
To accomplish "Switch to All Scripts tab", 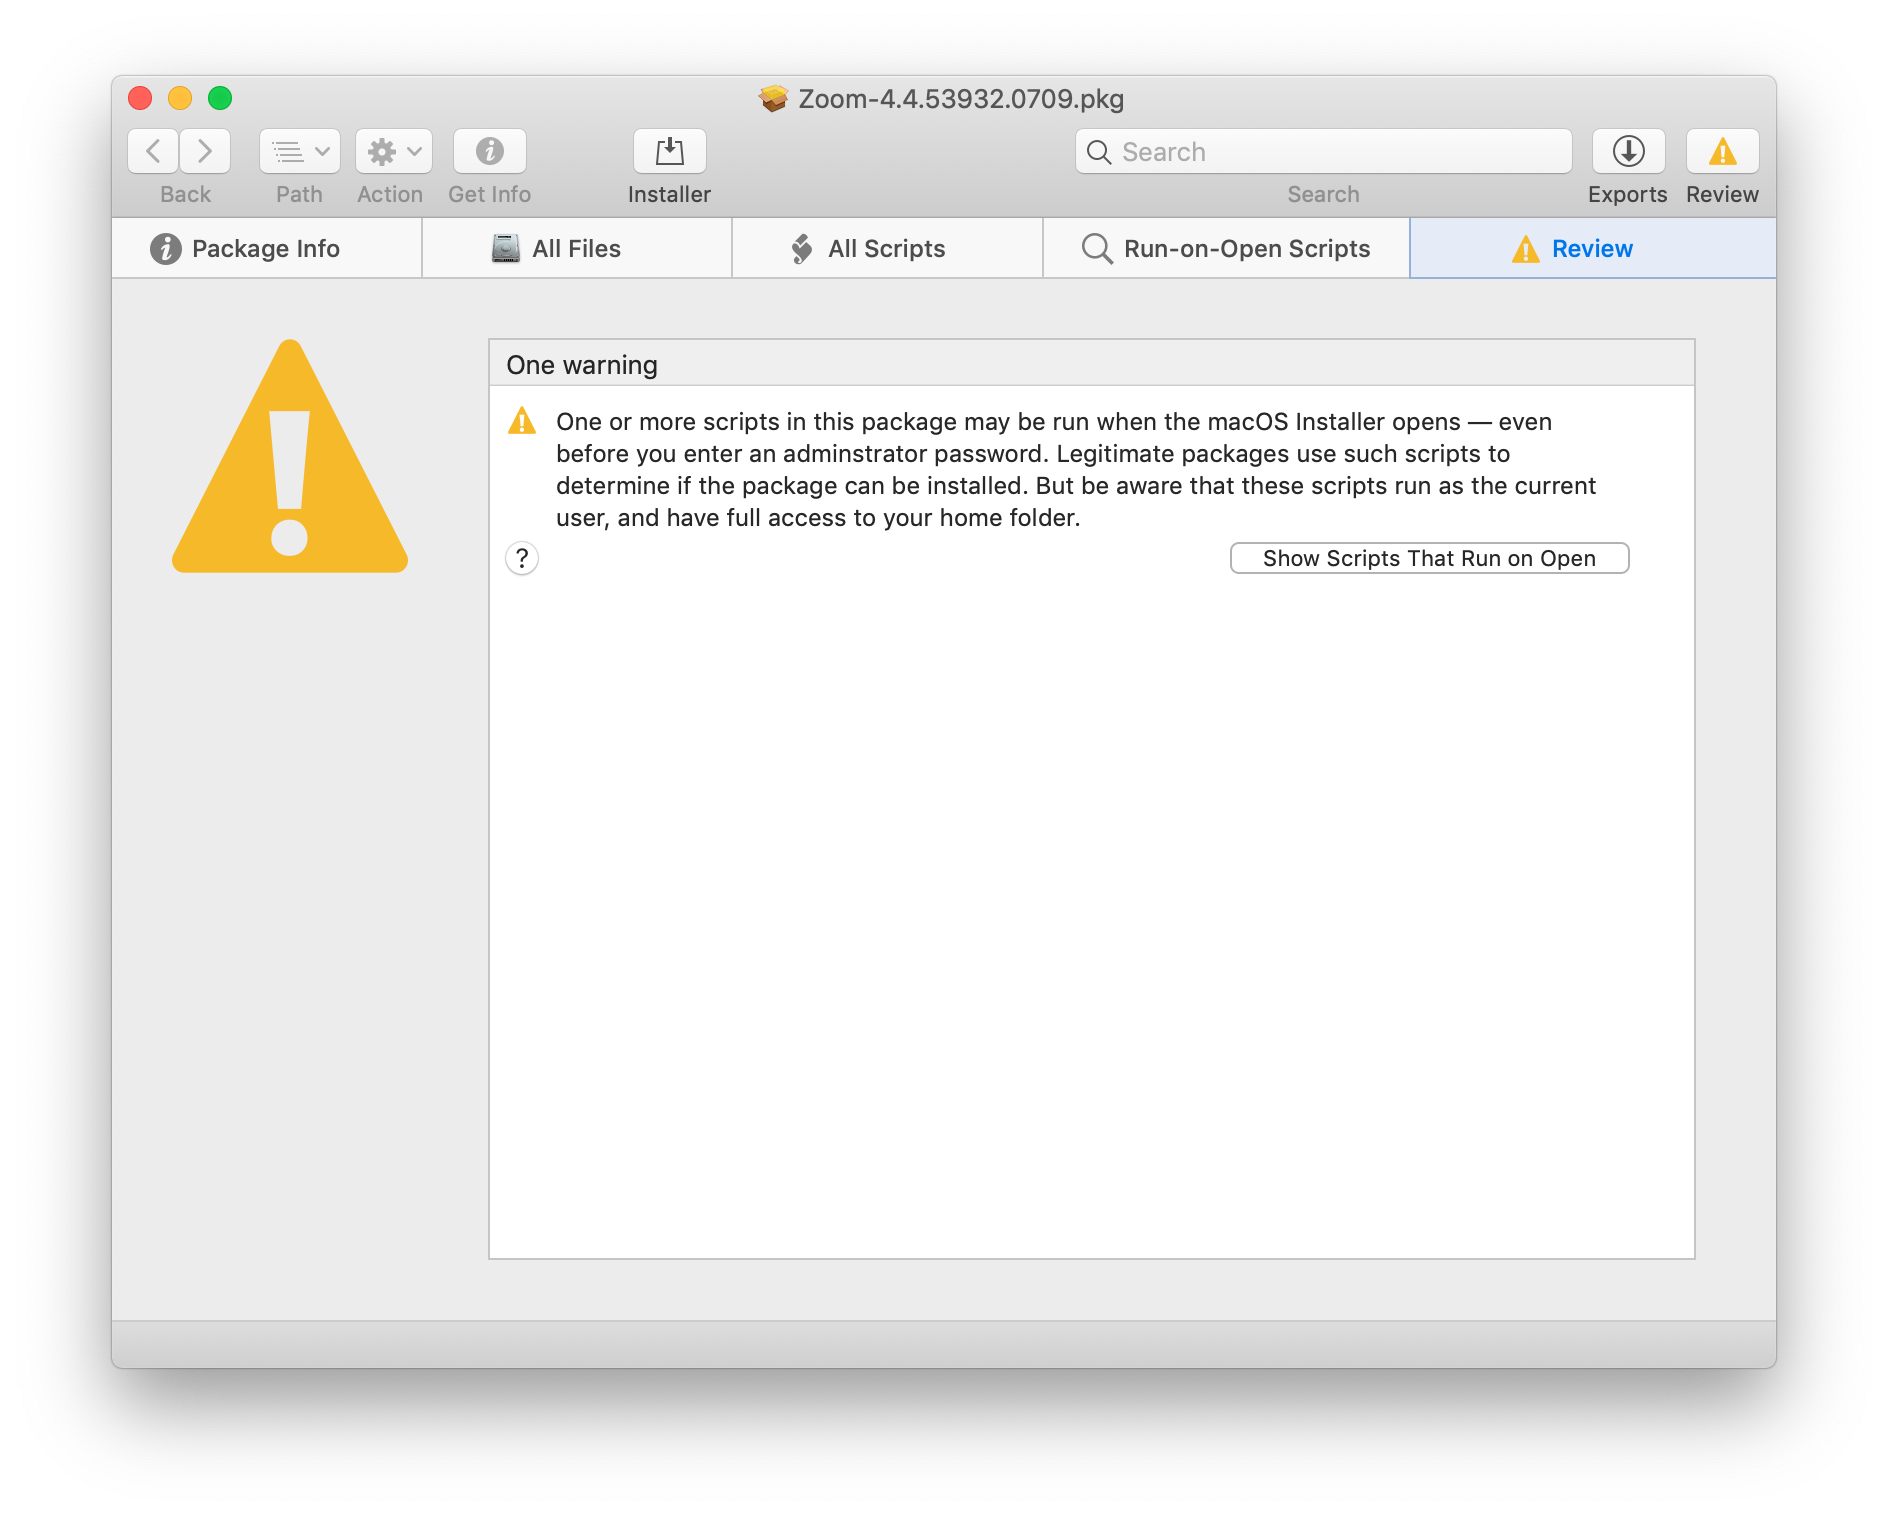I will 887,248.
